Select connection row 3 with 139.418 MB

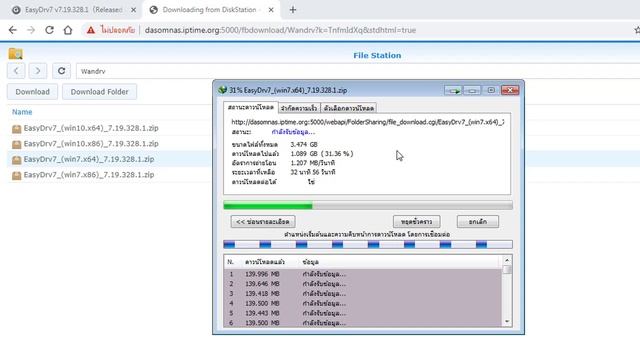(x=363, y=294)
